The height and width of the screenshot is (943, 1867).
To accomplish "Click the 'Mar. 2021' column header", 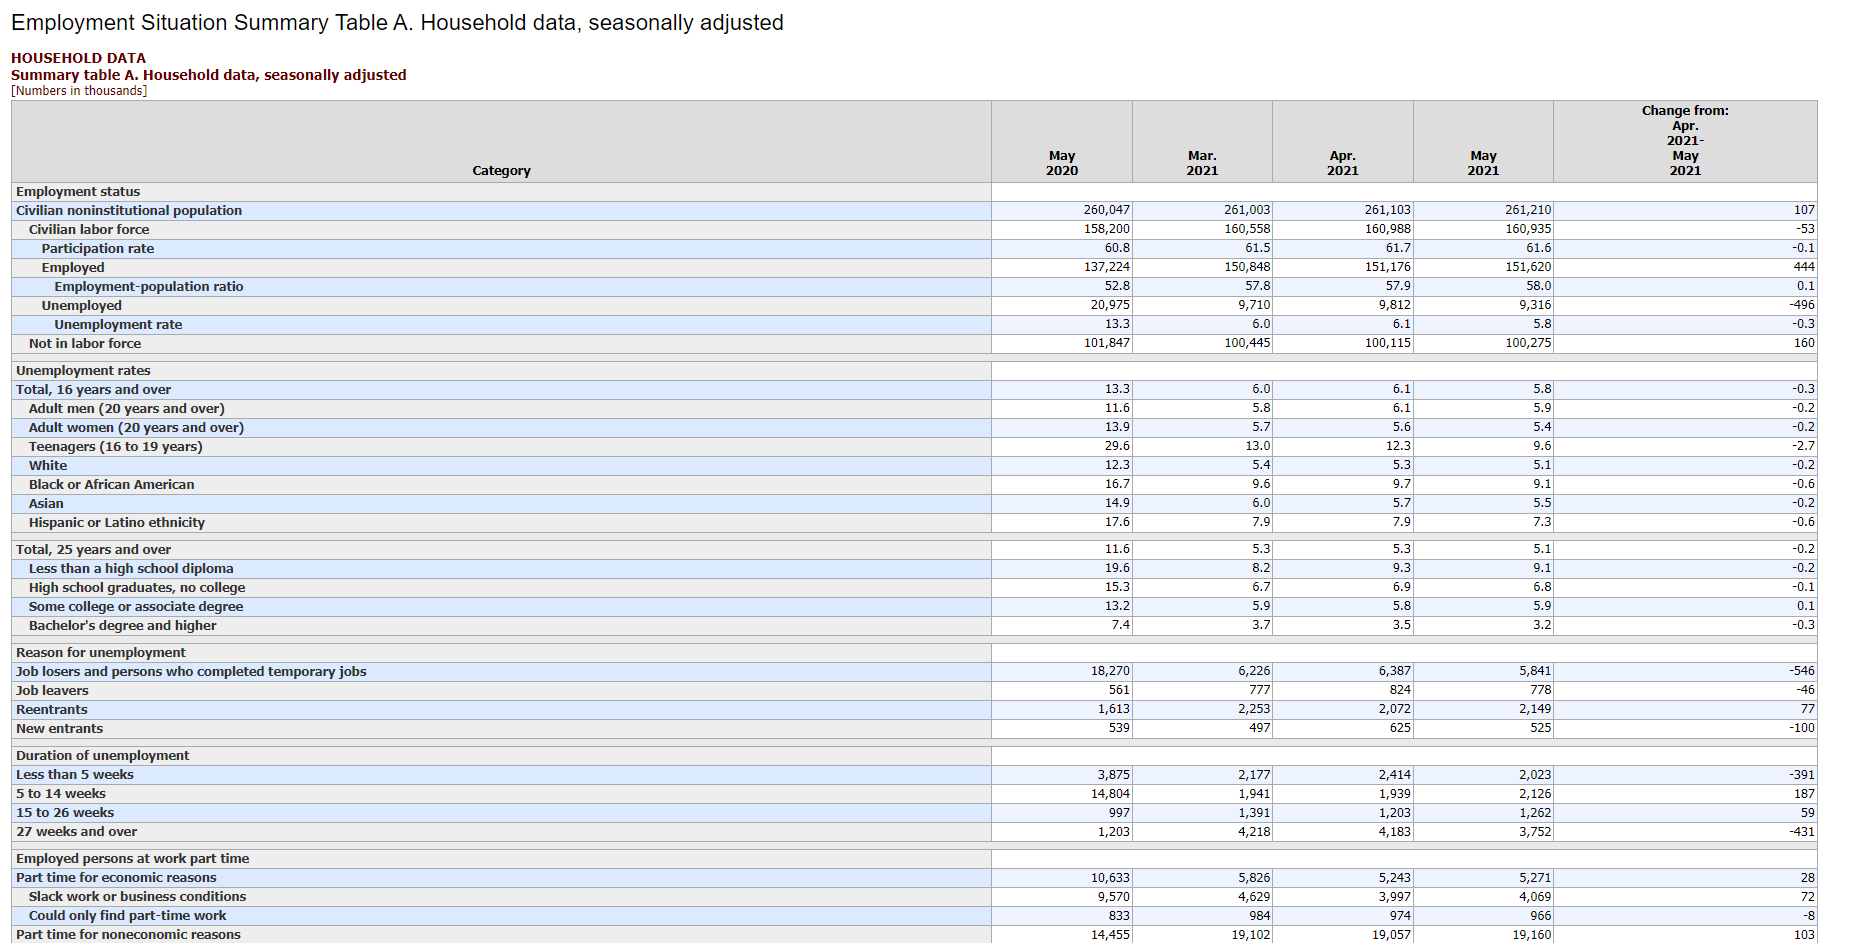I will click(1202, 163).
